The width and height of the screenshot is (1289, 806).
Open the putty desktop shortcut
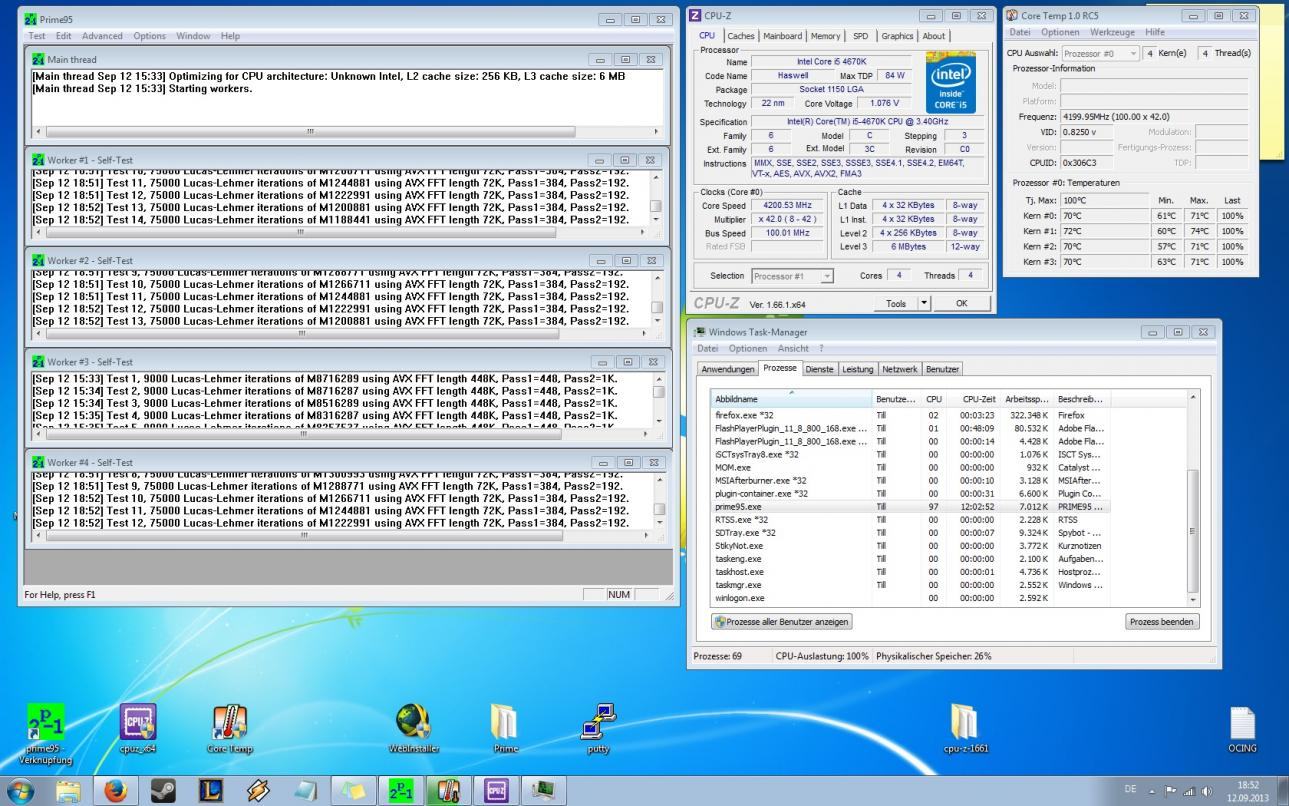click(598, 722)
